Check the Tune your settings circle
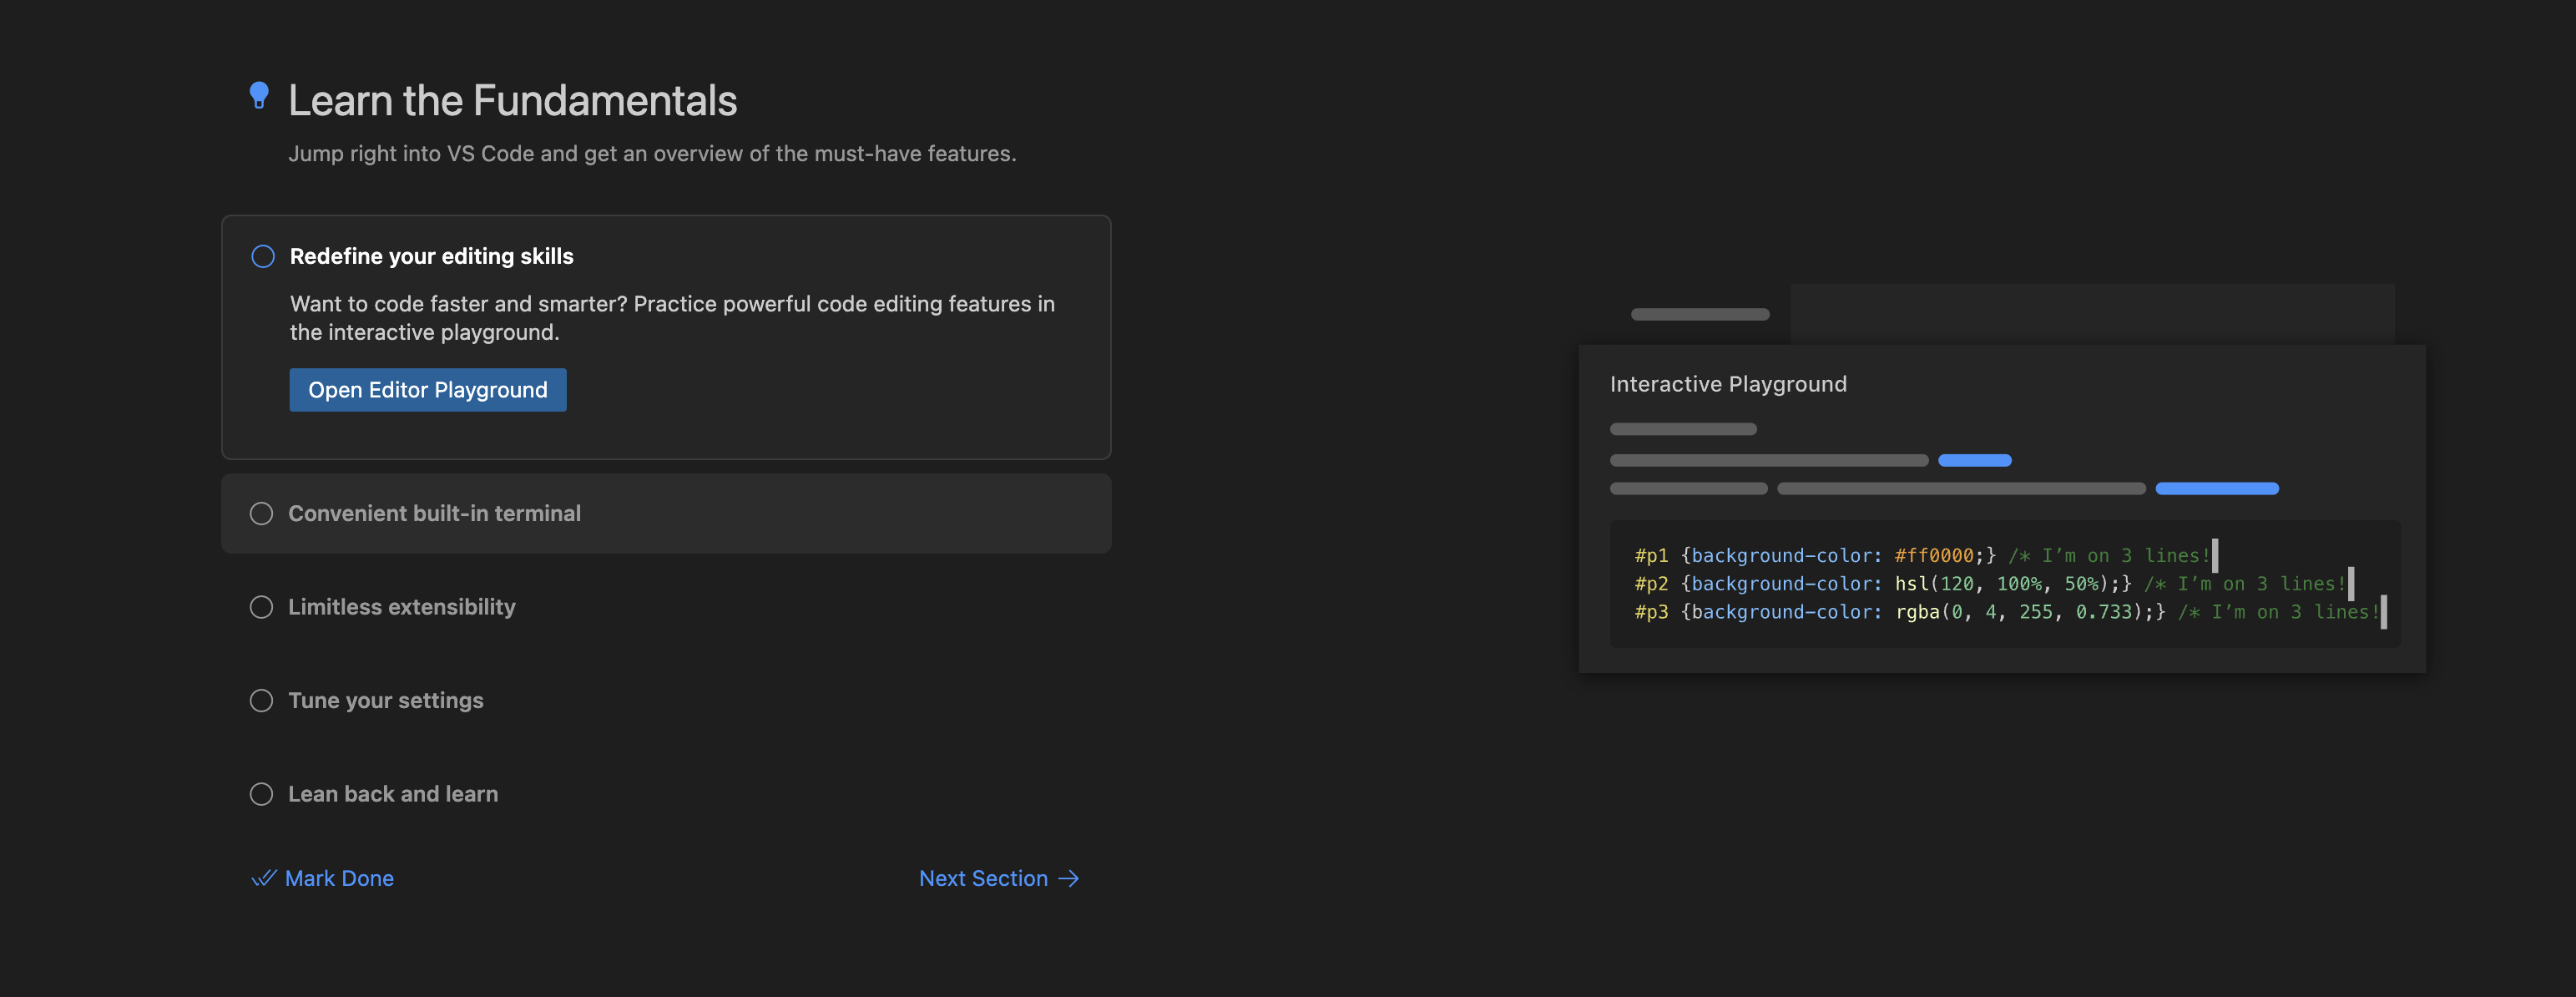The height and width of the screenshot is (997, 2576). [x=261, y=700]
